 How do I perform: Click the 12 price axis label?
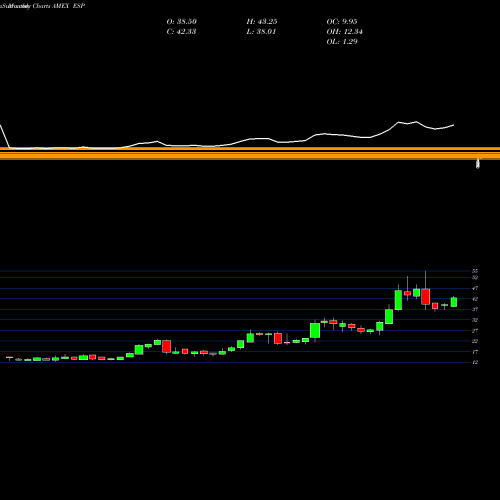coord(475,362)
